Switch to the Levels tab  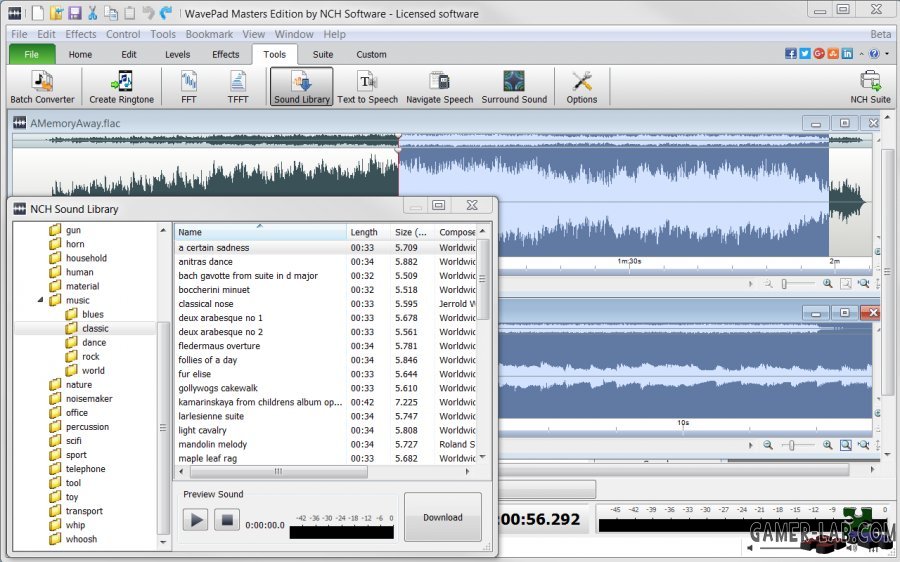coord(177,55)
